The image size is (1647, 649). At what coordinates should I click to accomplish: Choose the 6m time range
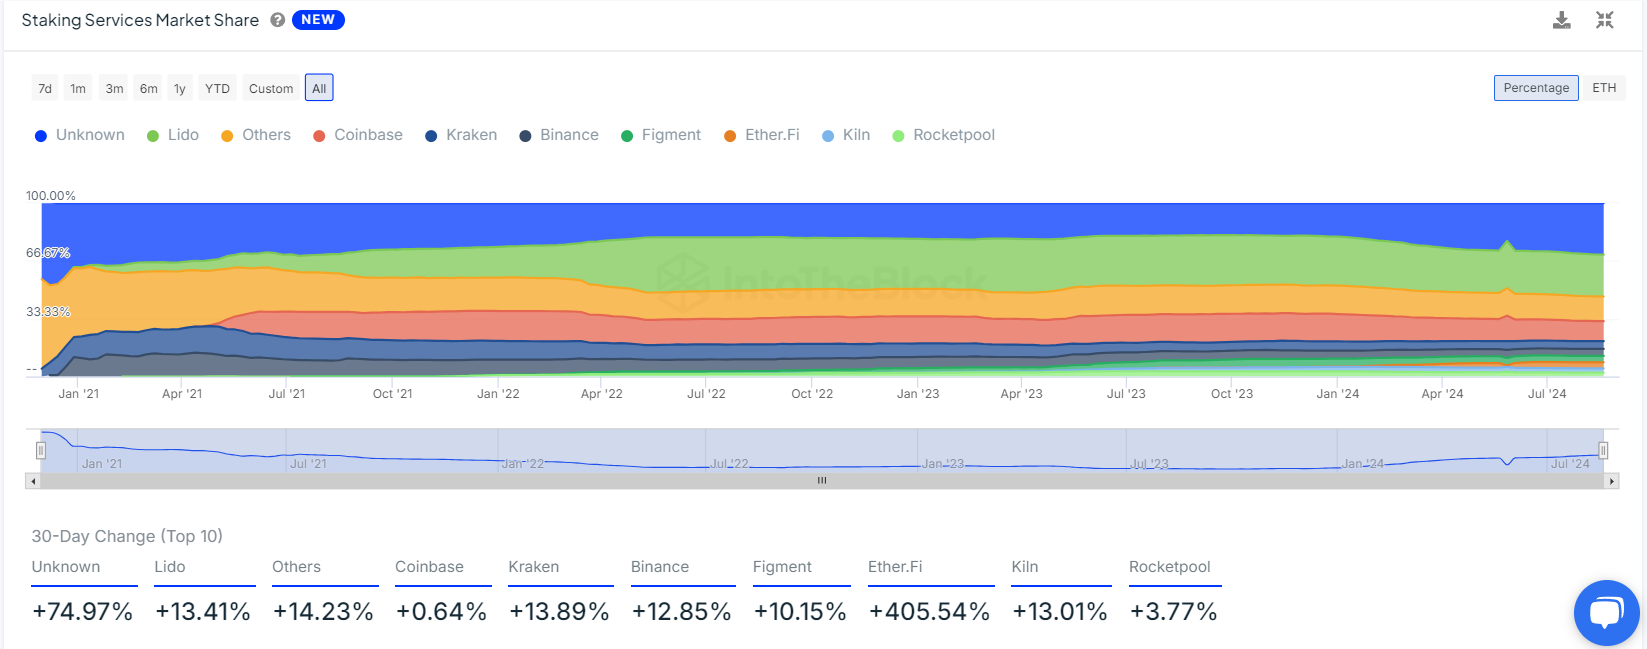click(x=148, y=88)
